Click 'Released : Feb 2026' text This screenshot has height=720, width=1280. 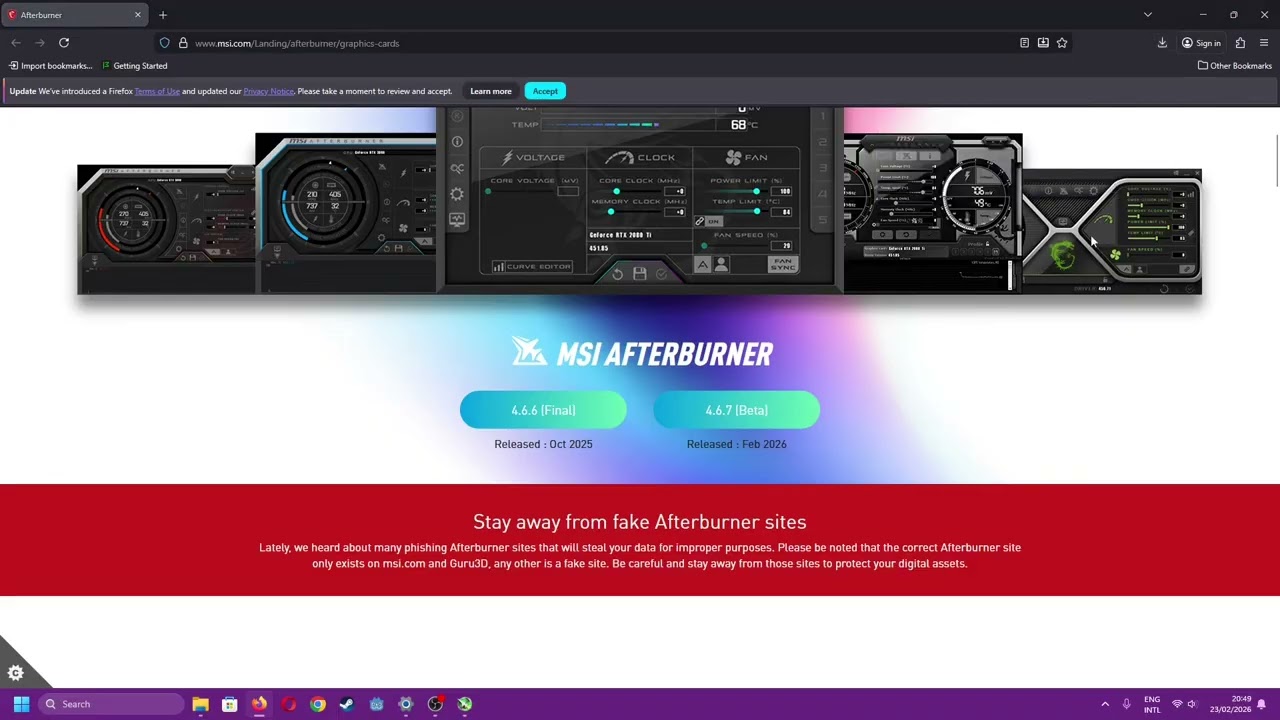[736, 444]
